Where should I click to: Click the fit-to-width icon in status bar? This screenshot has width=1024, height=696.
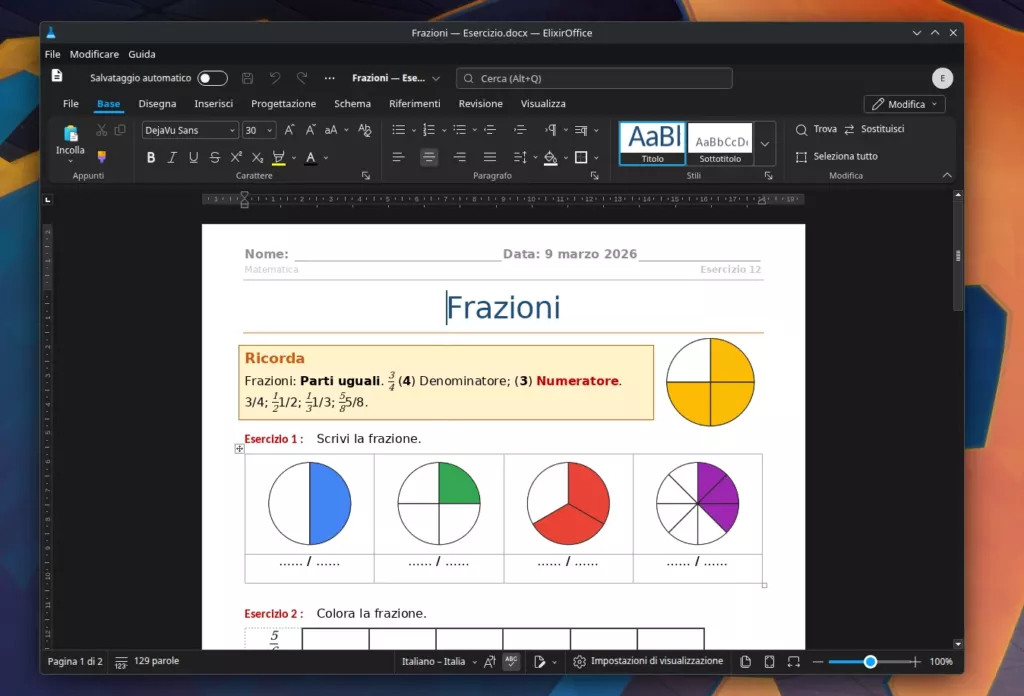pyautogui.click(x=793, y=662)
